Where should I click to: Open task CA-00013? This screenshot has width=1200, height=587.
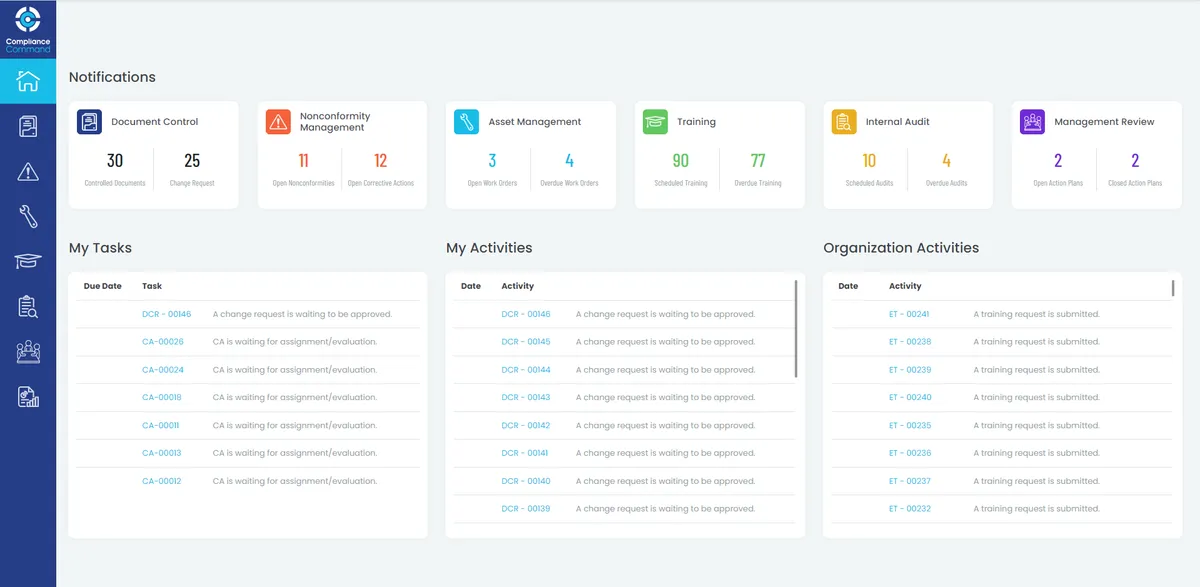click(x=162, y=454)
